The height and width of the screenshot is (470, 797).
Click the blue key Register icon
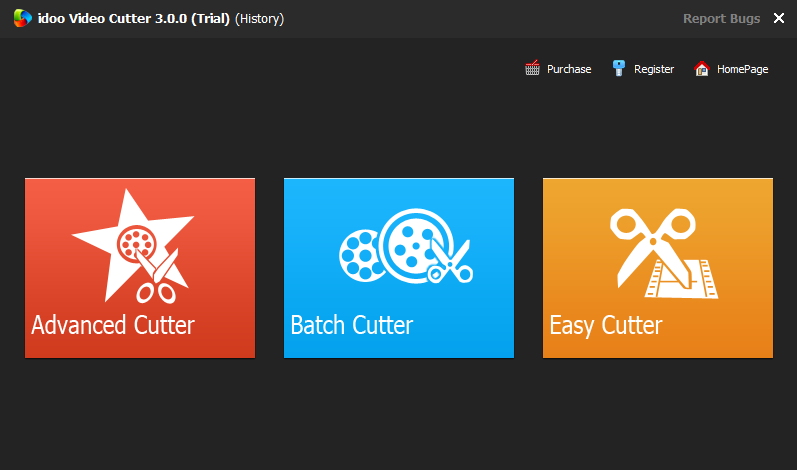[x=619, y=68]
